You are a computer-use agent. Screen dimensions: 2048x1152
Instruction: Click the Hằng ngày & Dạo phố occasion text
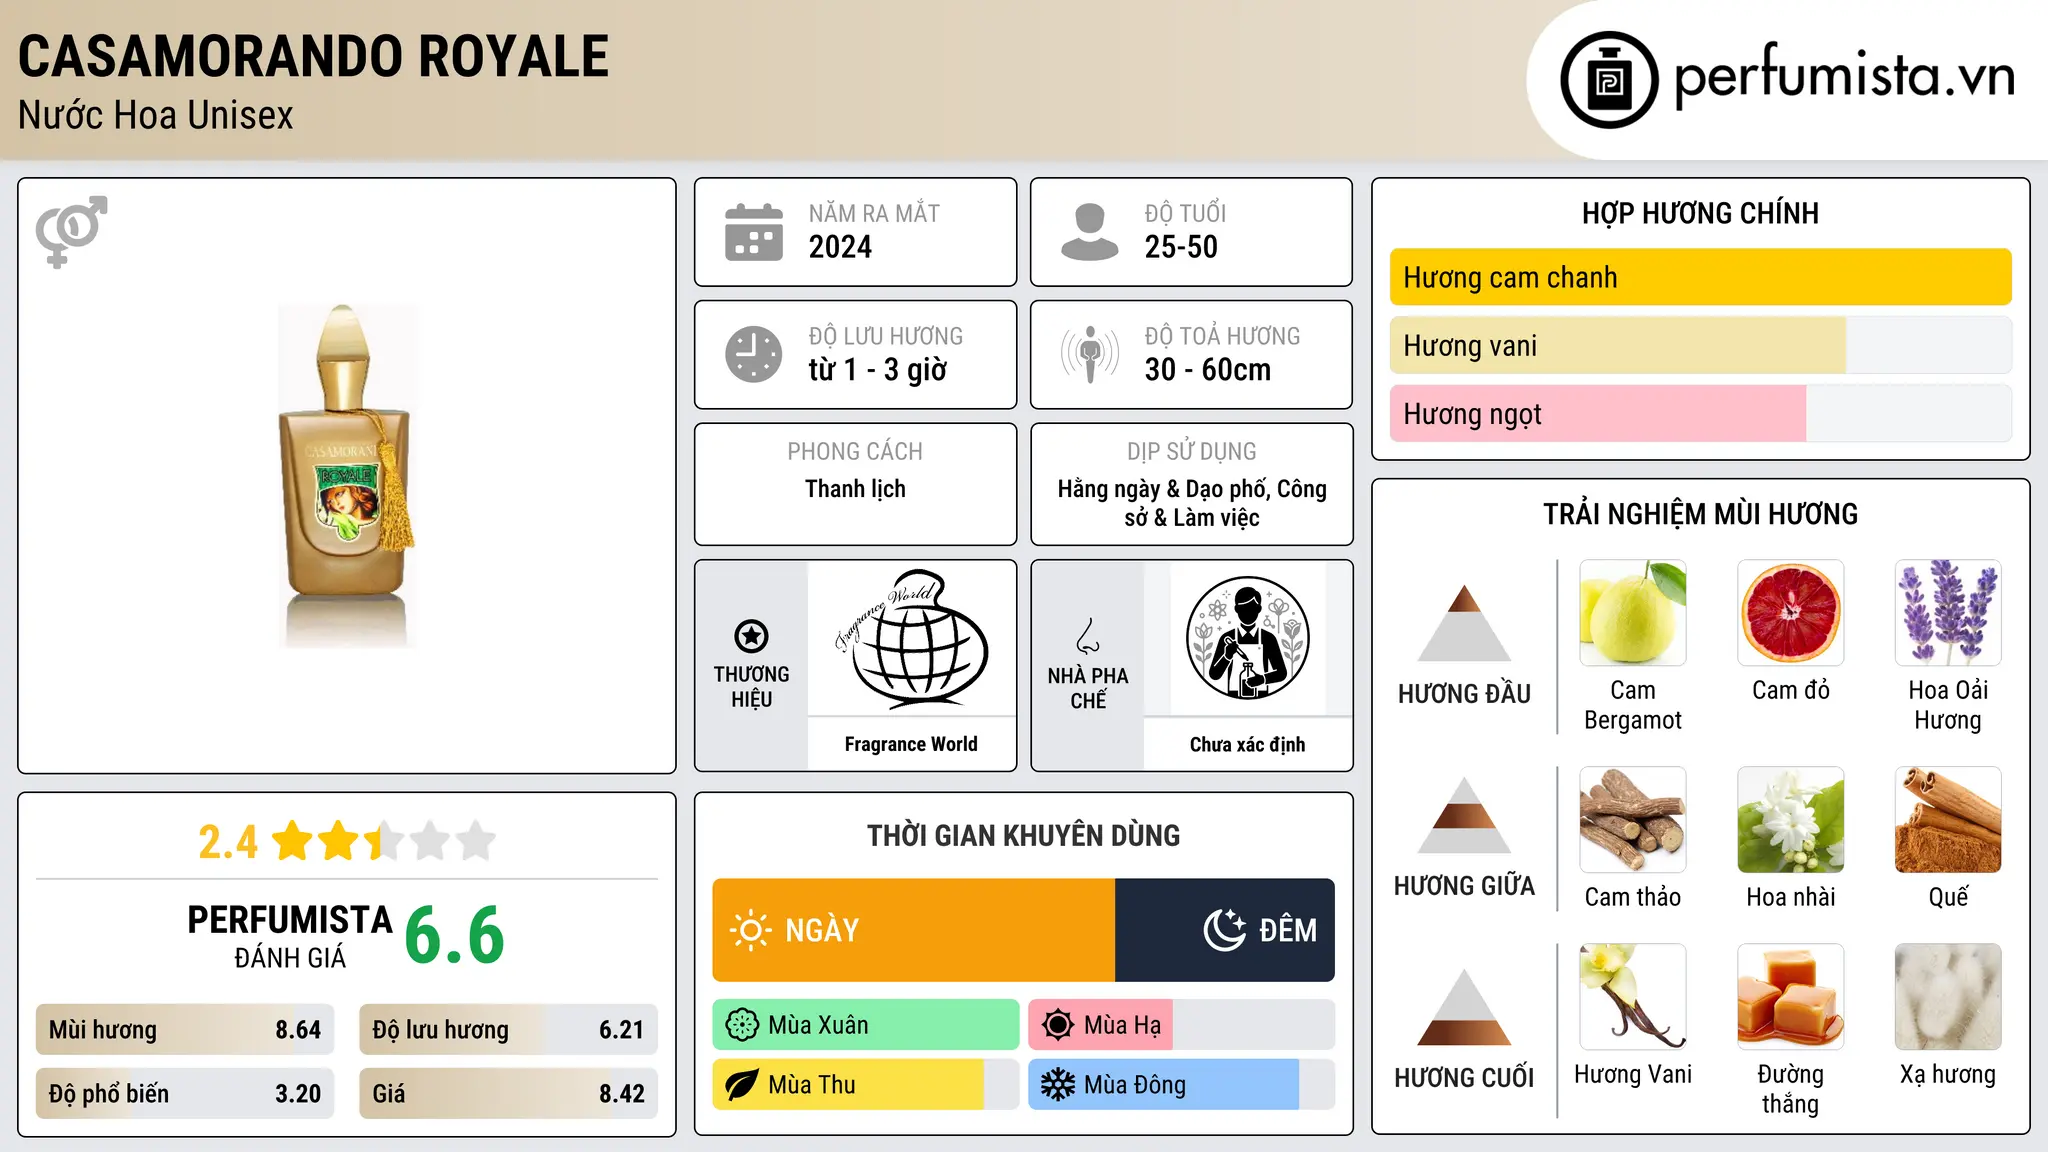tap(1192, 503)
